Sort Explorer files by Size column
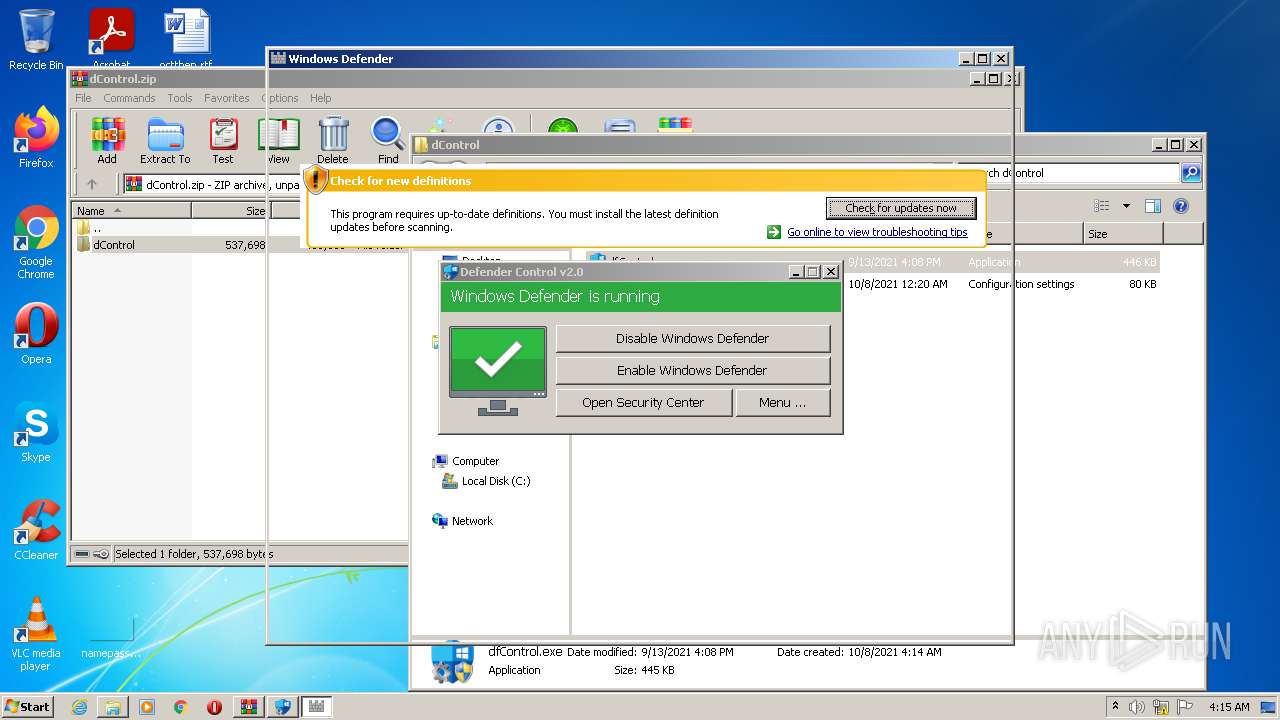This screenshot has height=720, width=1280. click(1123, 234)
